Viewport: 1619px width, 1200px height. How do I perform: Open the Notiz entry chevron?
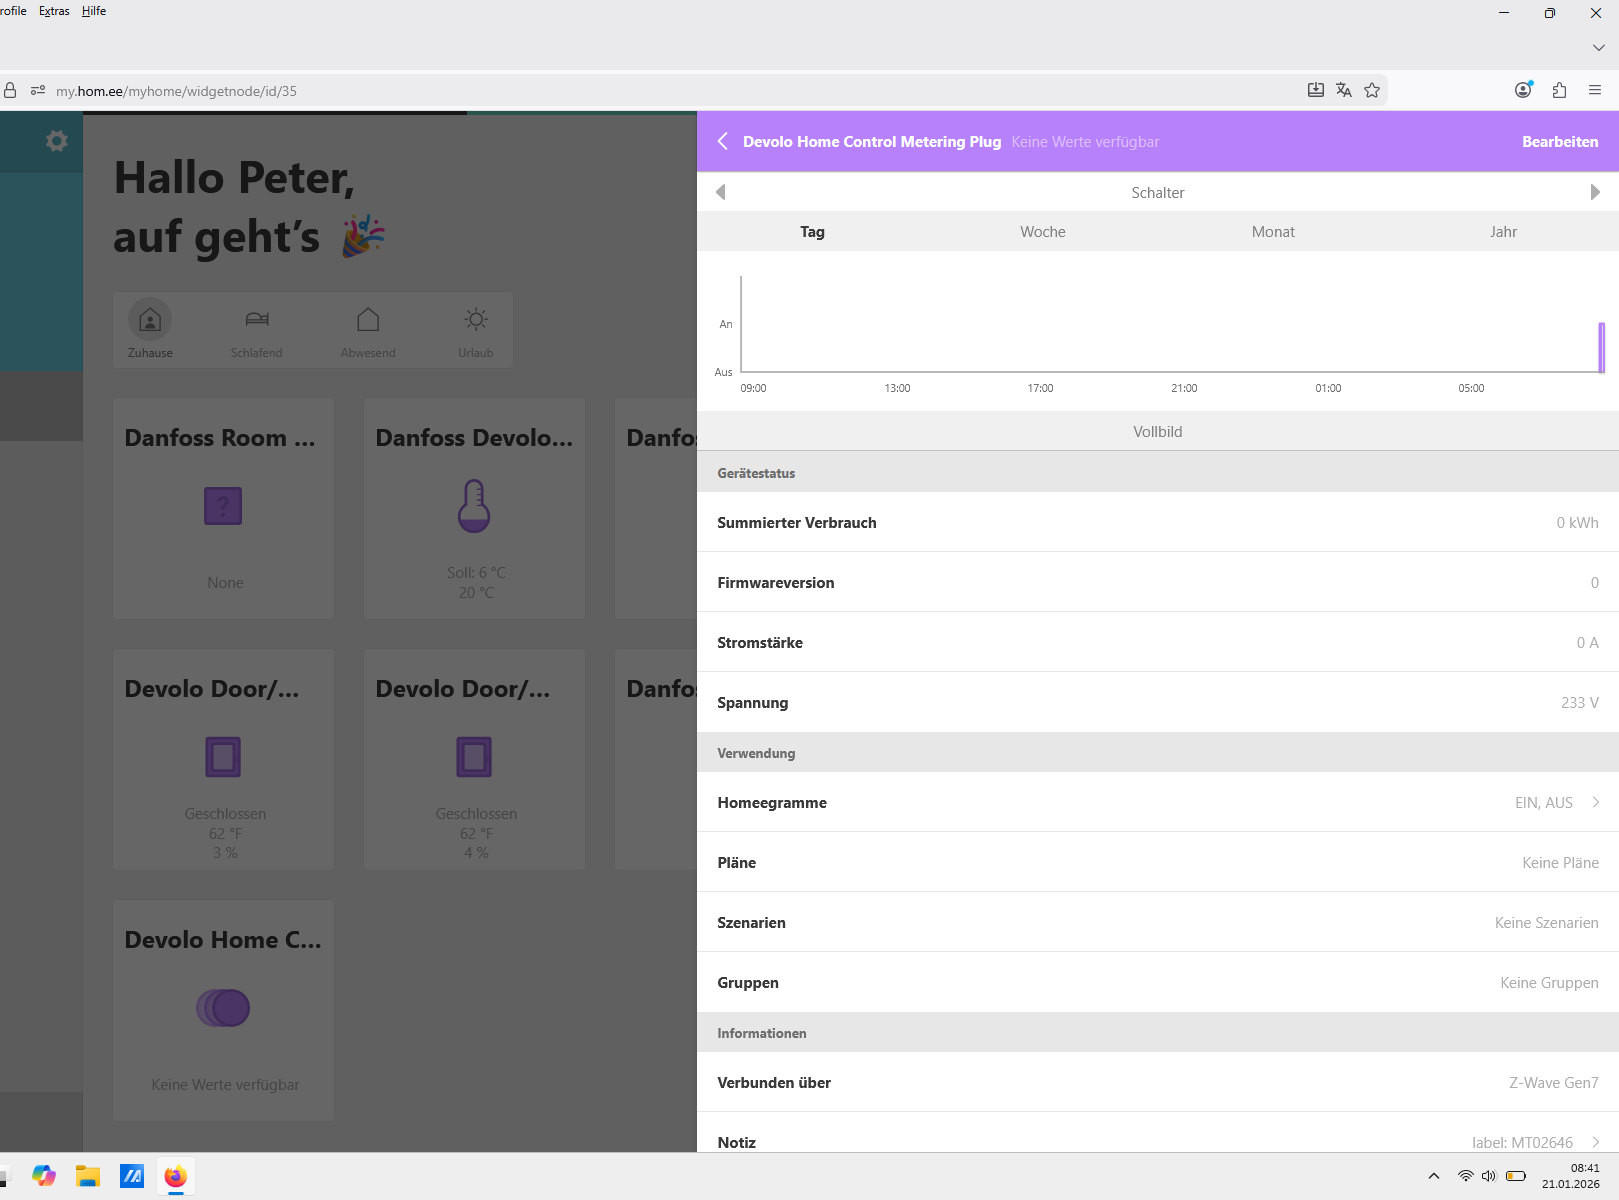(x=1595, y=1141)
